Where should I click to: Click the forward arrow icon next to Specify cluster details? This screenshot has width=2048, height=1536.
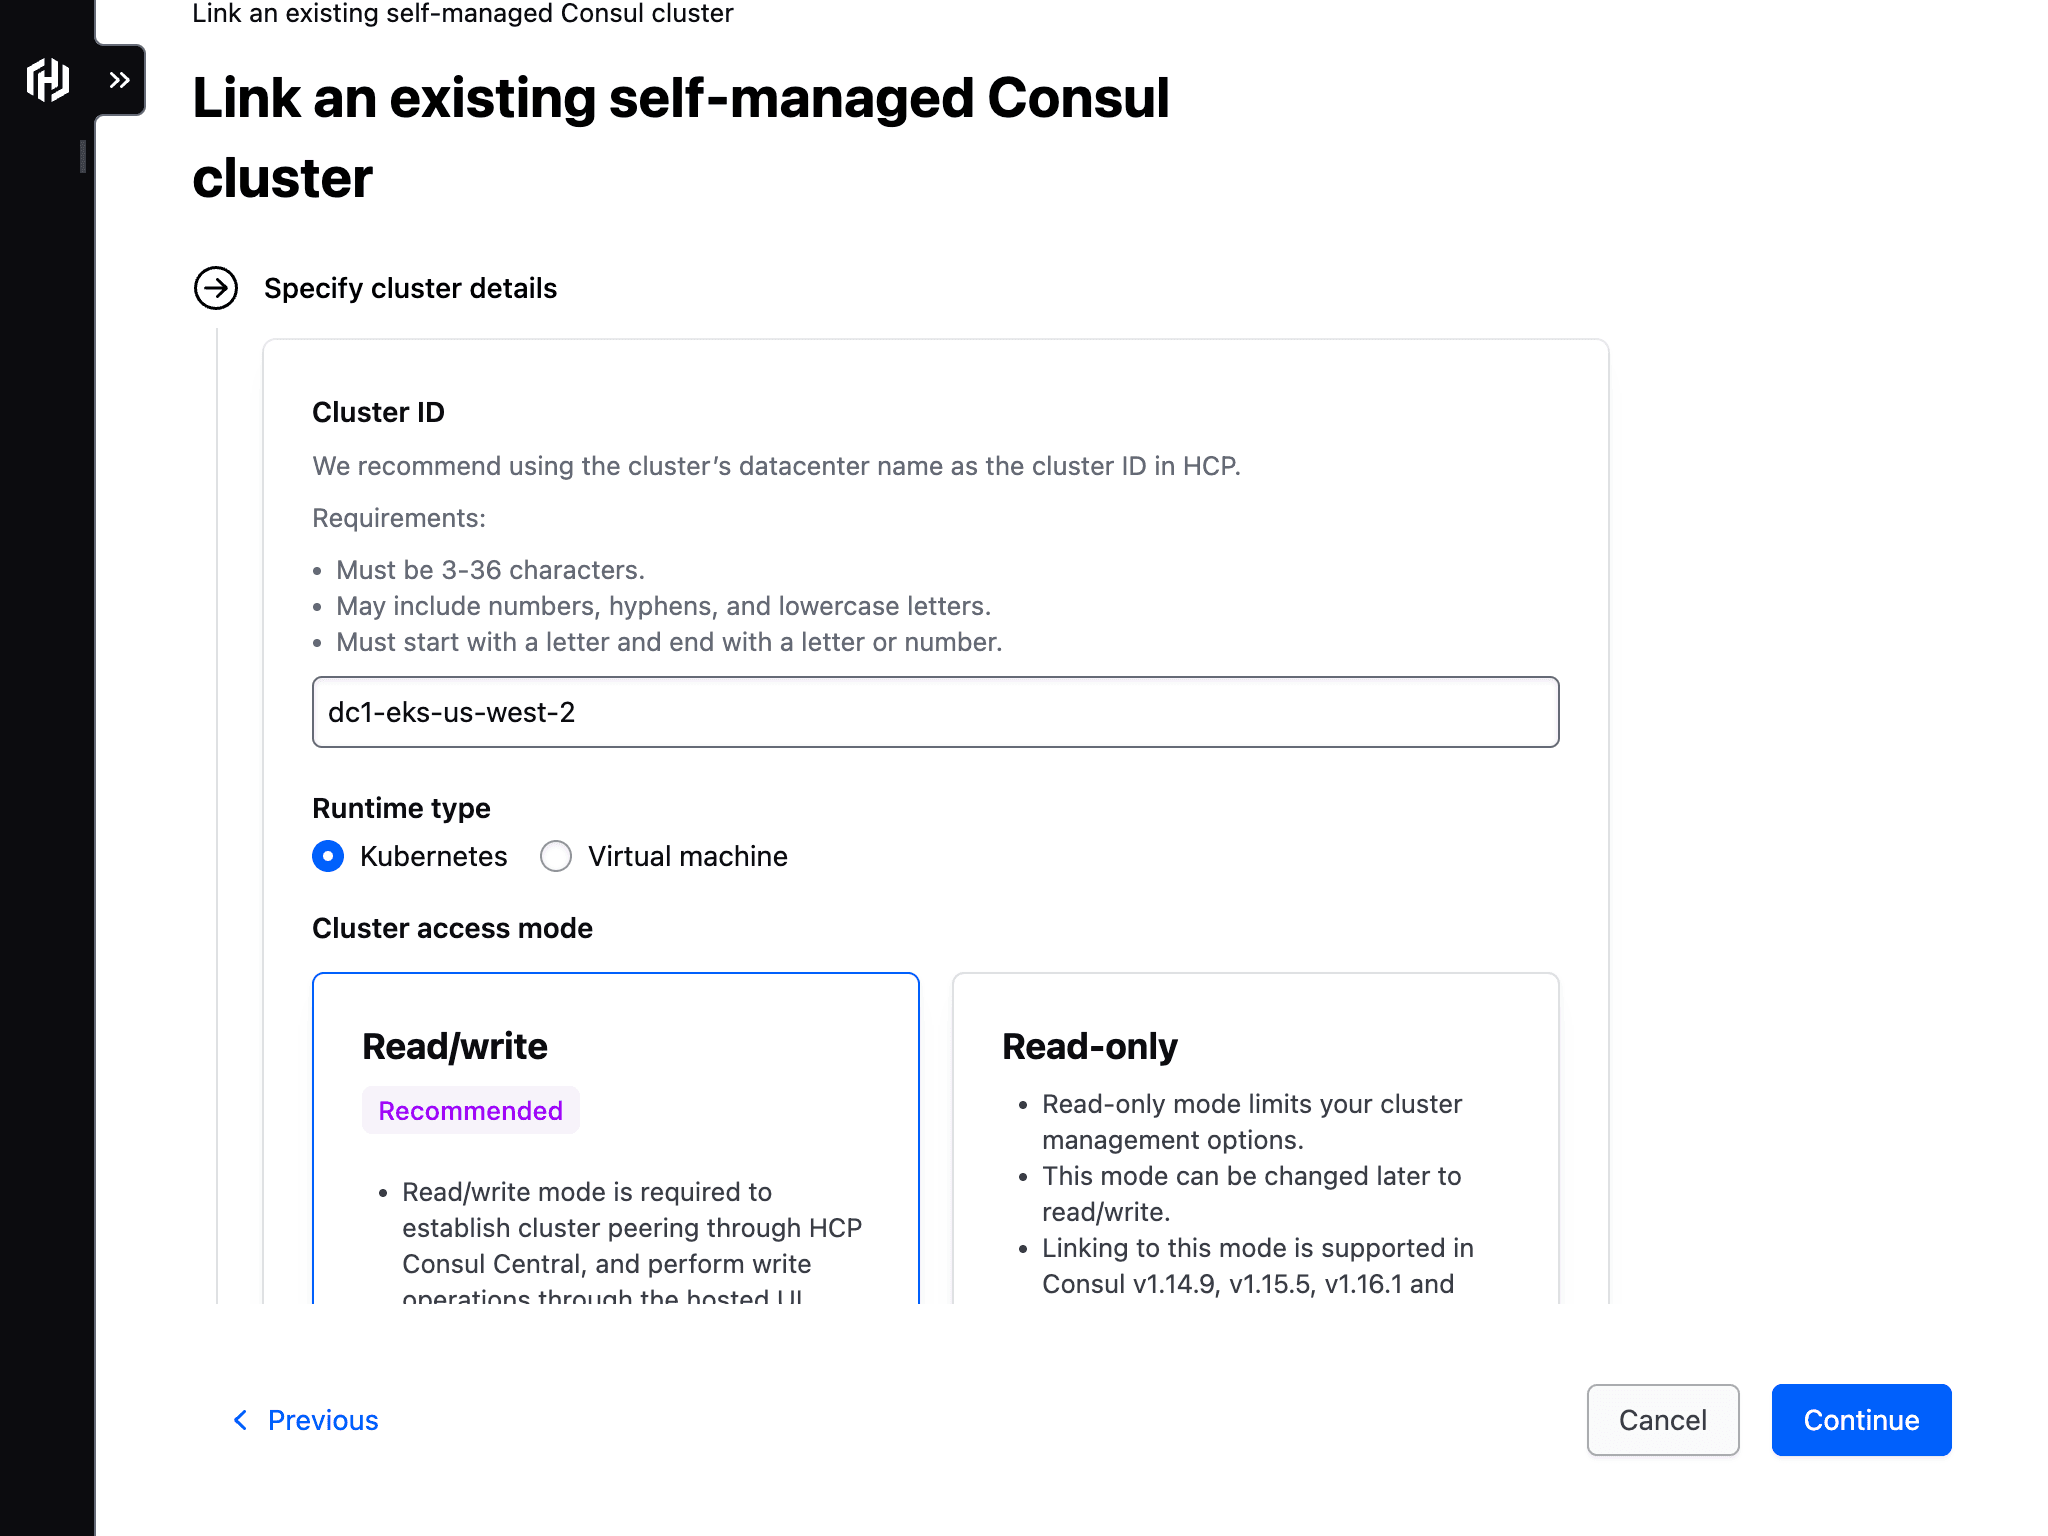pos(214,289)
